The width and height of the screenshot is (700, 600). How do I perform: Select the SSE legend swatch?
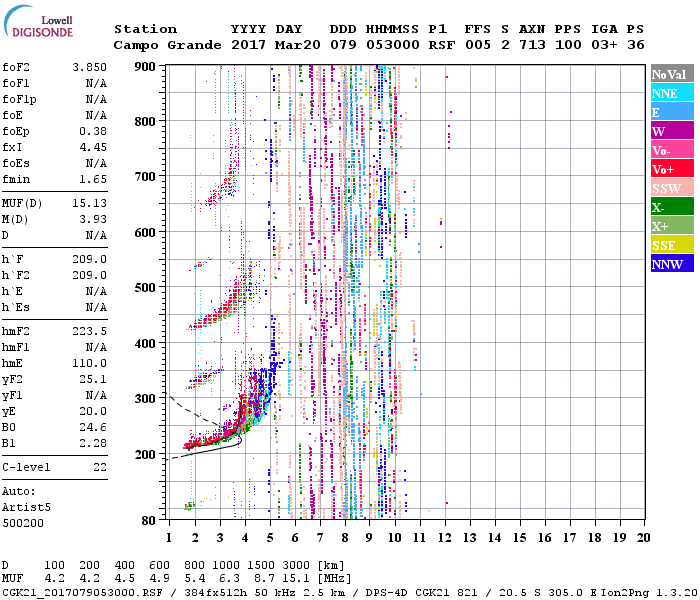[672, 245]
